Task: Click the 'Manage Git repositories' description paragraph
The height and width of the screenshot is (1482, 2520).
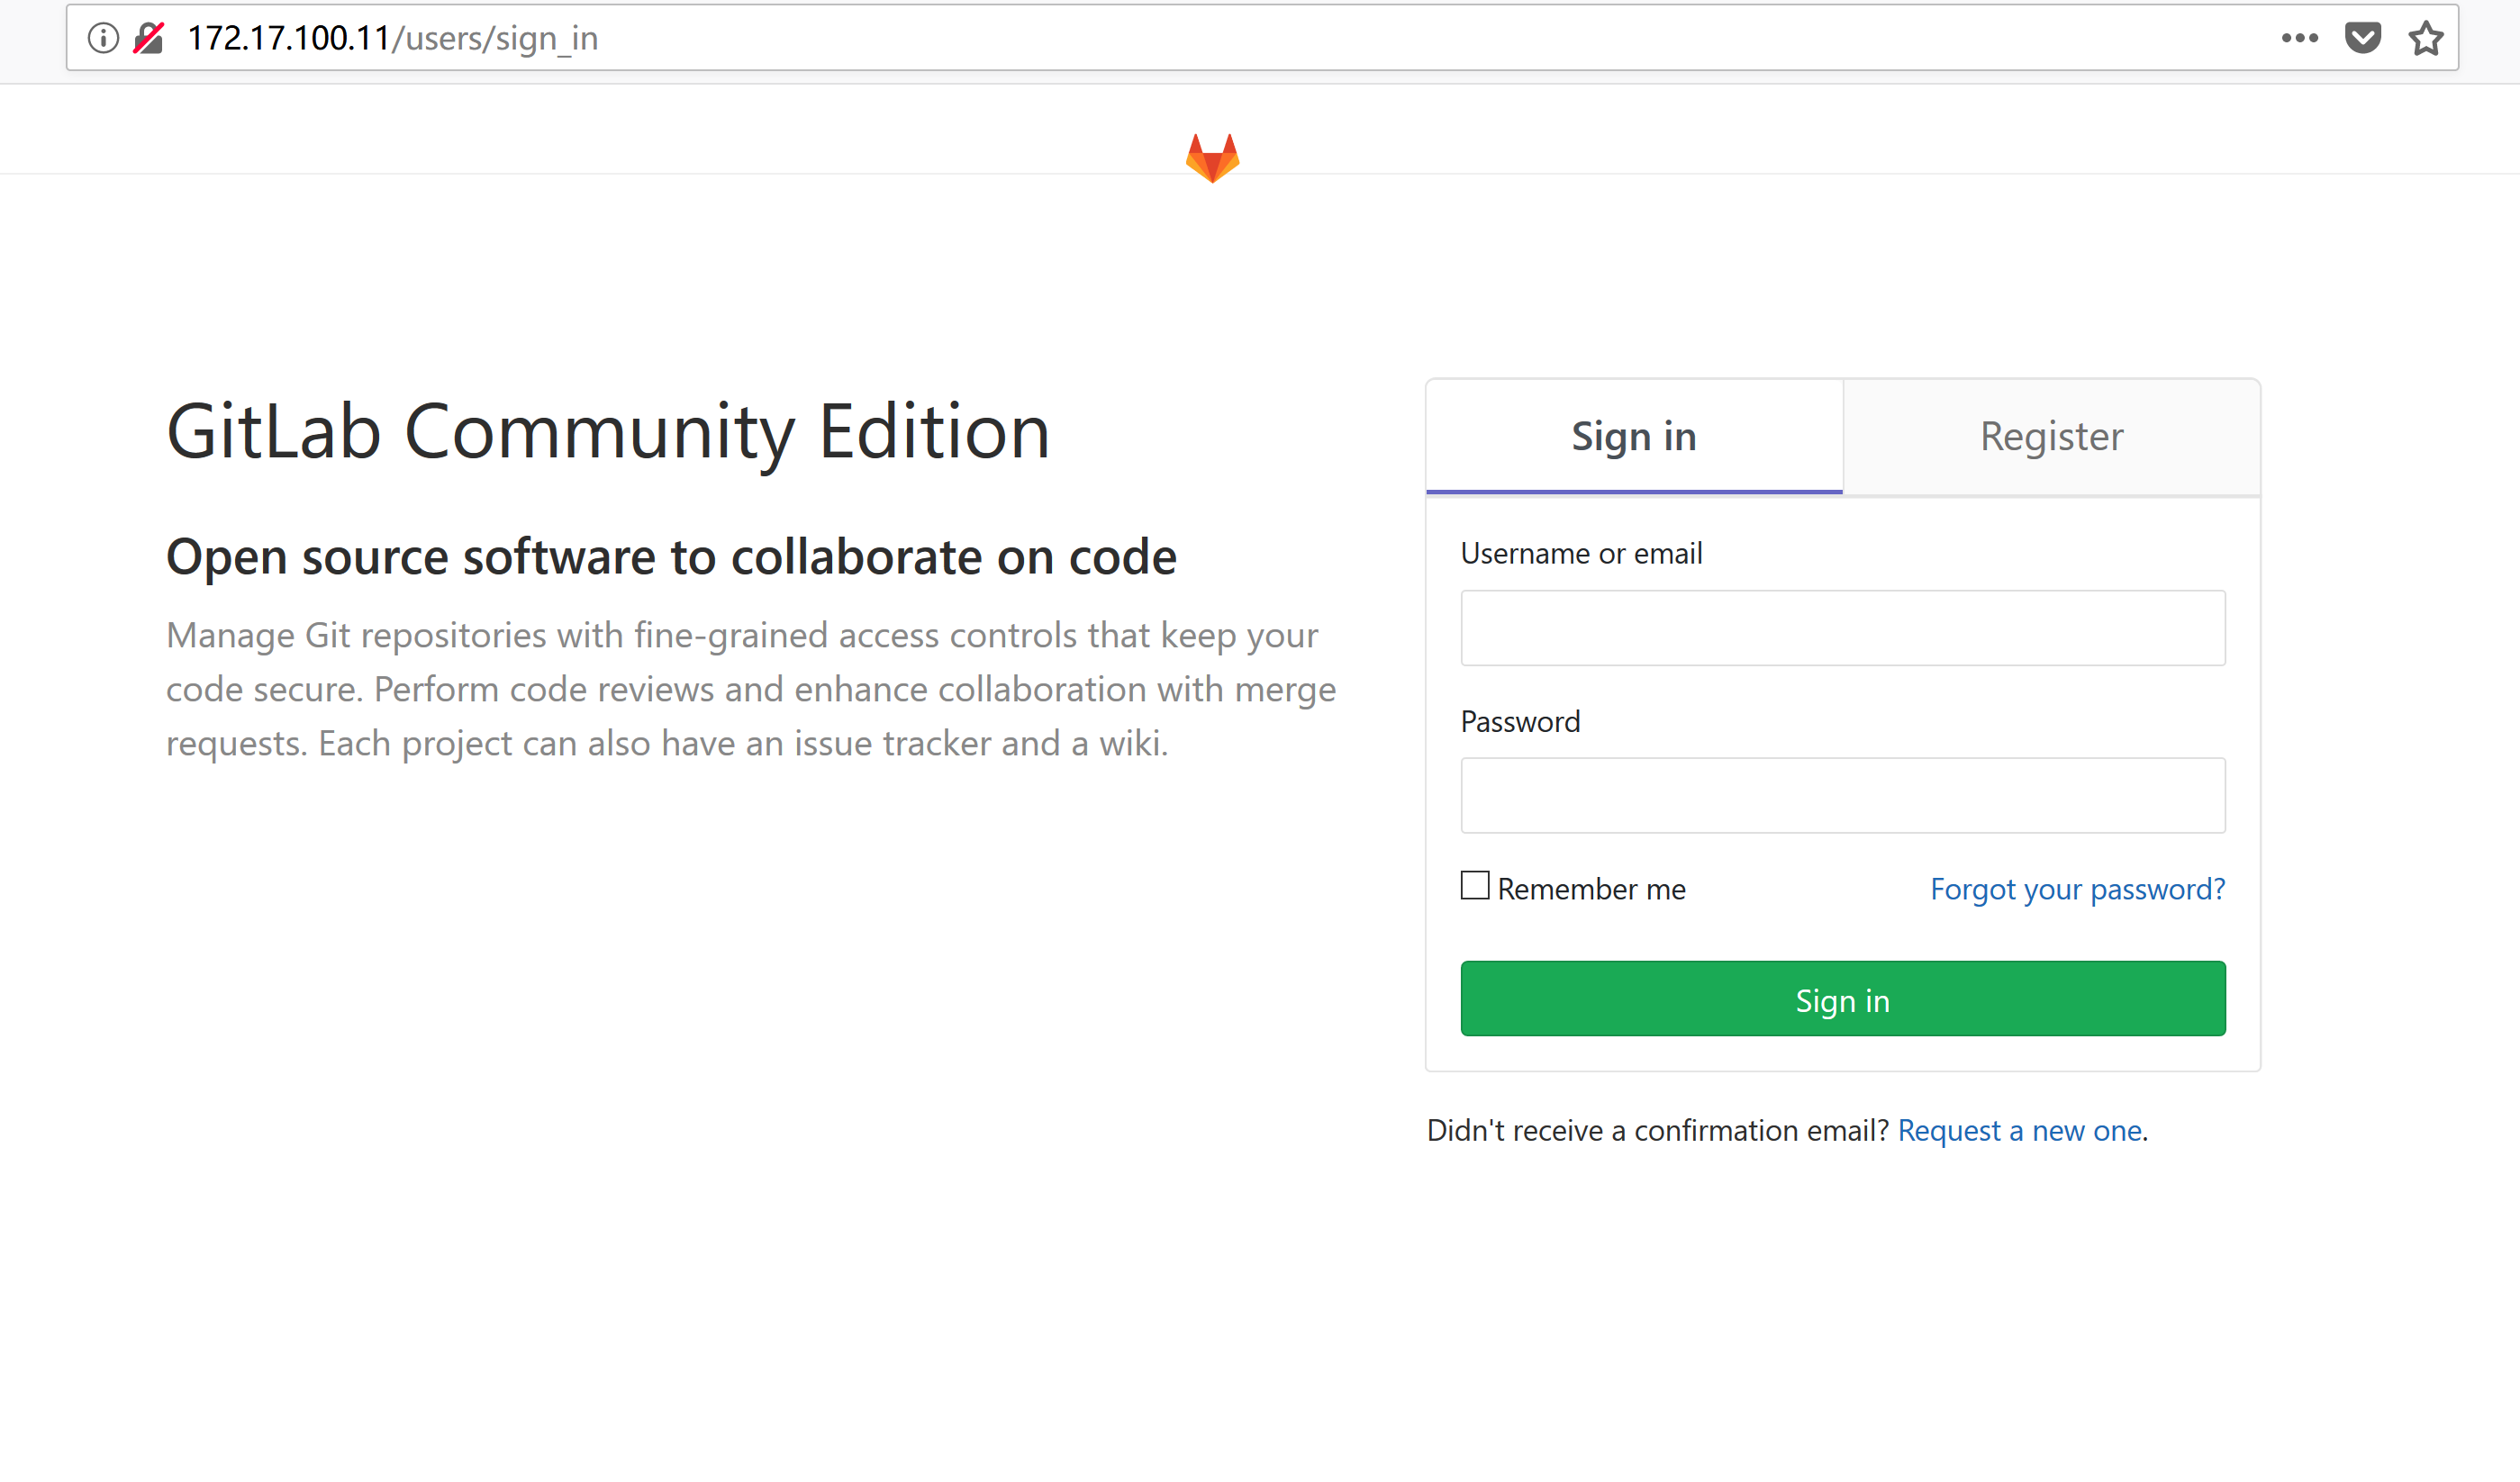Action: tap(751, 689)
